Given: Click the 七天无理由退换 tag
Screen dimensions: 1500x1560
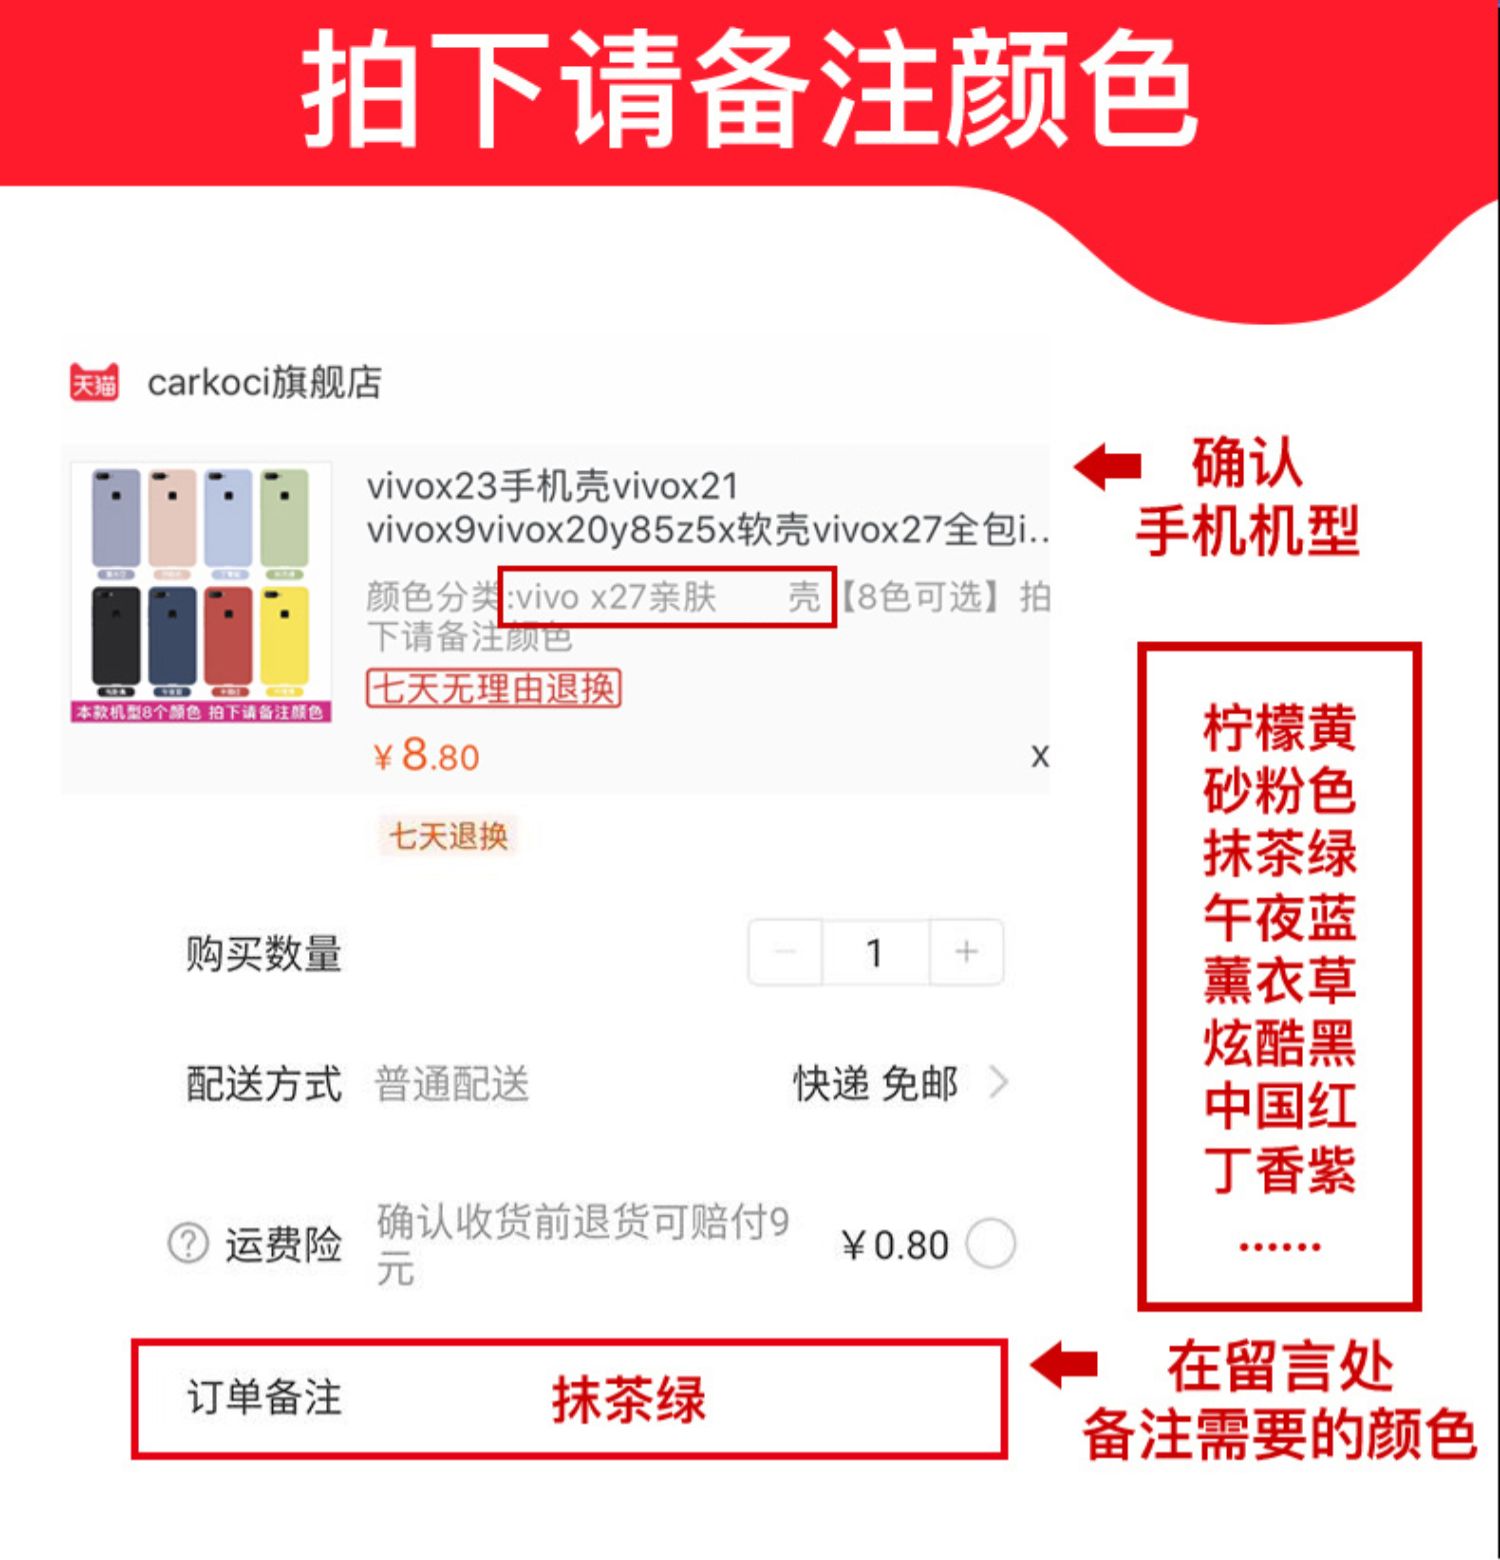Looking at the screenshot, I should (x=494, y=688).
